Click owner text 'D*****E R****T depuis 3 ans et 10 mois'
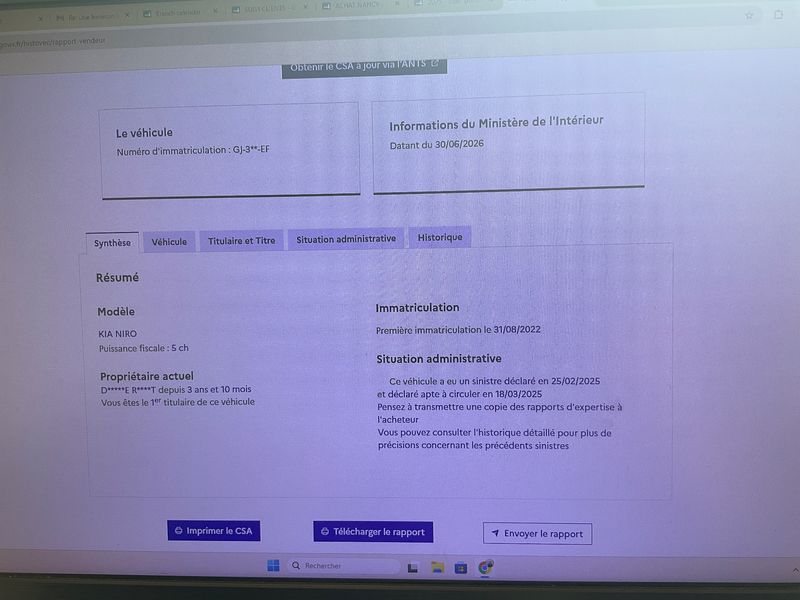 pos(176,389)
